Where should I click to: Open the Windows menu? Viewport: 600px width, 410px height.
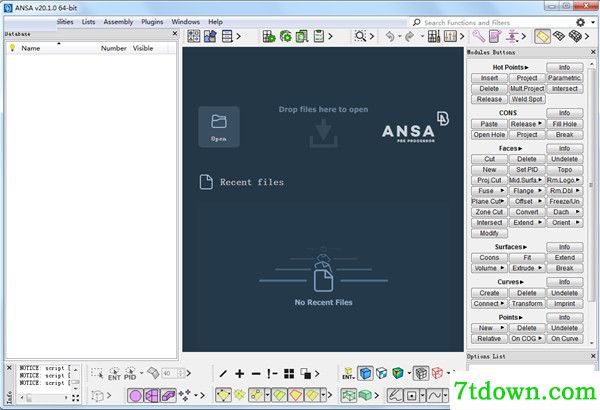point(186,22)
